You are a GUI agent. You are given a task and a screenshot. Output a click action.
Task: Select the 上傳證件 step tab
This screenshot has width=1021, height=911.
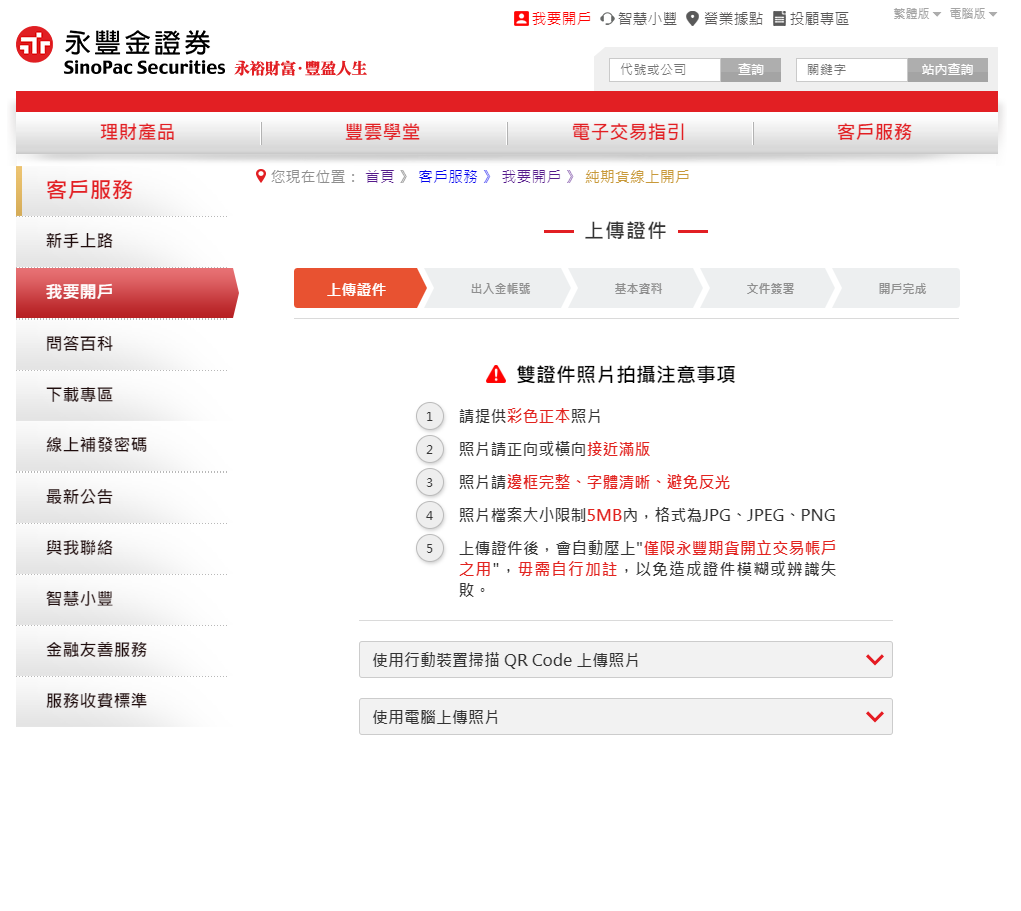[x=357, y=288]
